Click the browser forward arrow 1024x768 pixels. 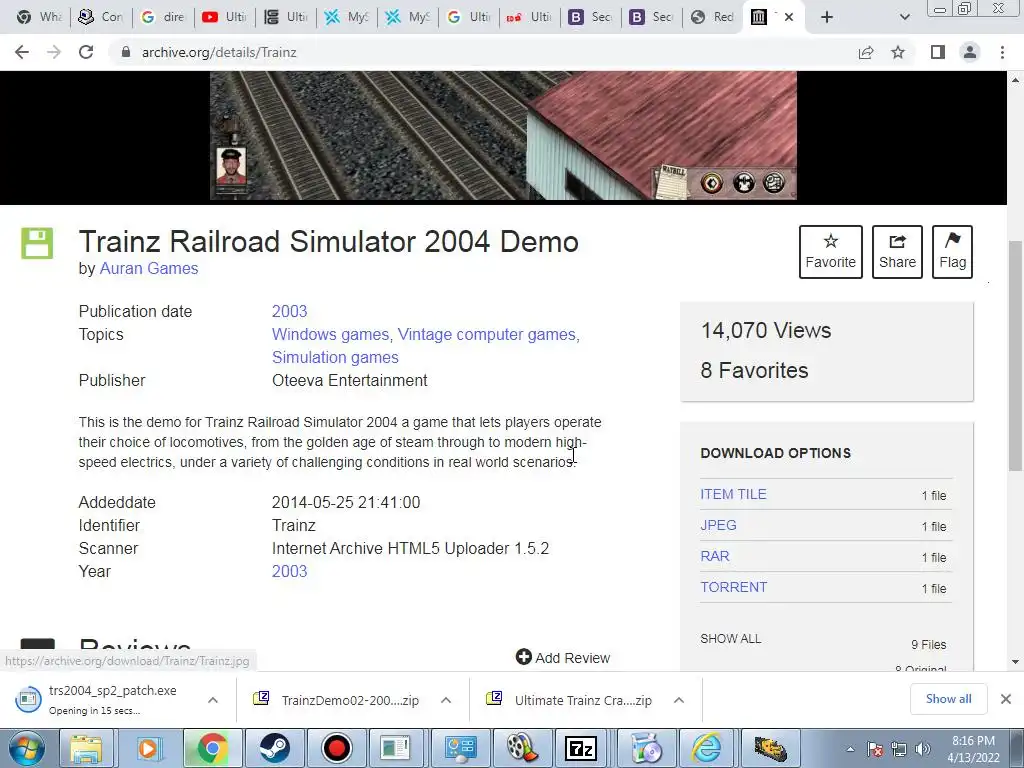54,52
